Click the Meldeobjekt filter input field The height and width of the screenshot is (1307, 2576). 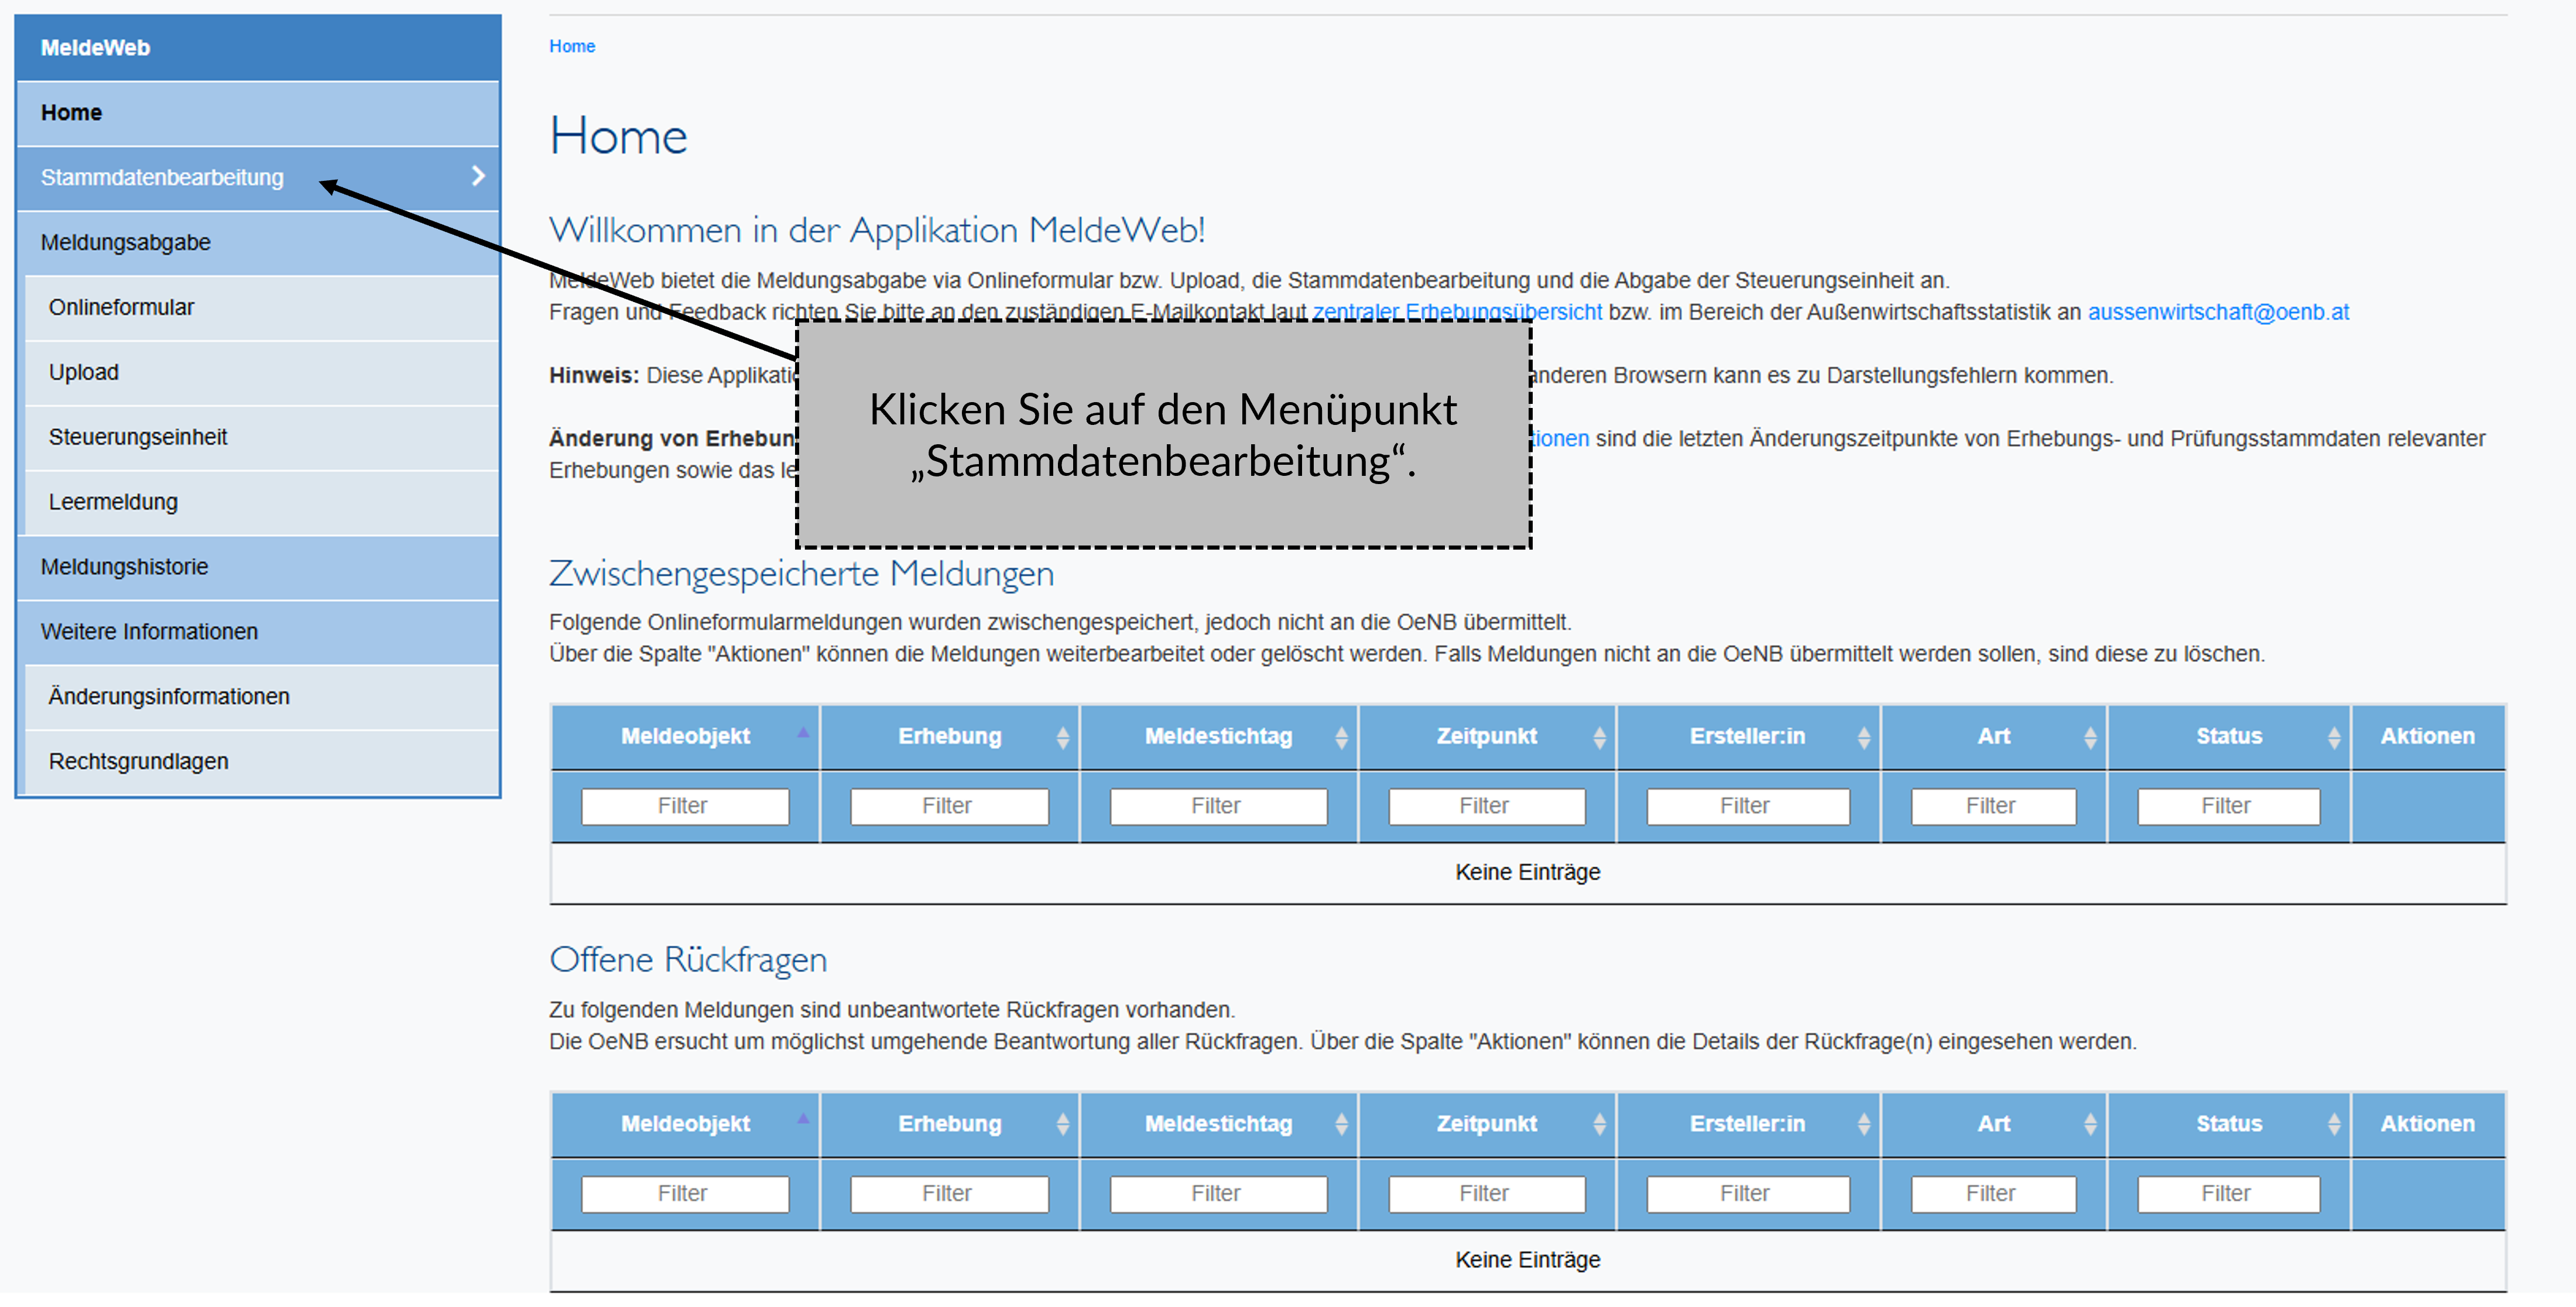(685, 805)
